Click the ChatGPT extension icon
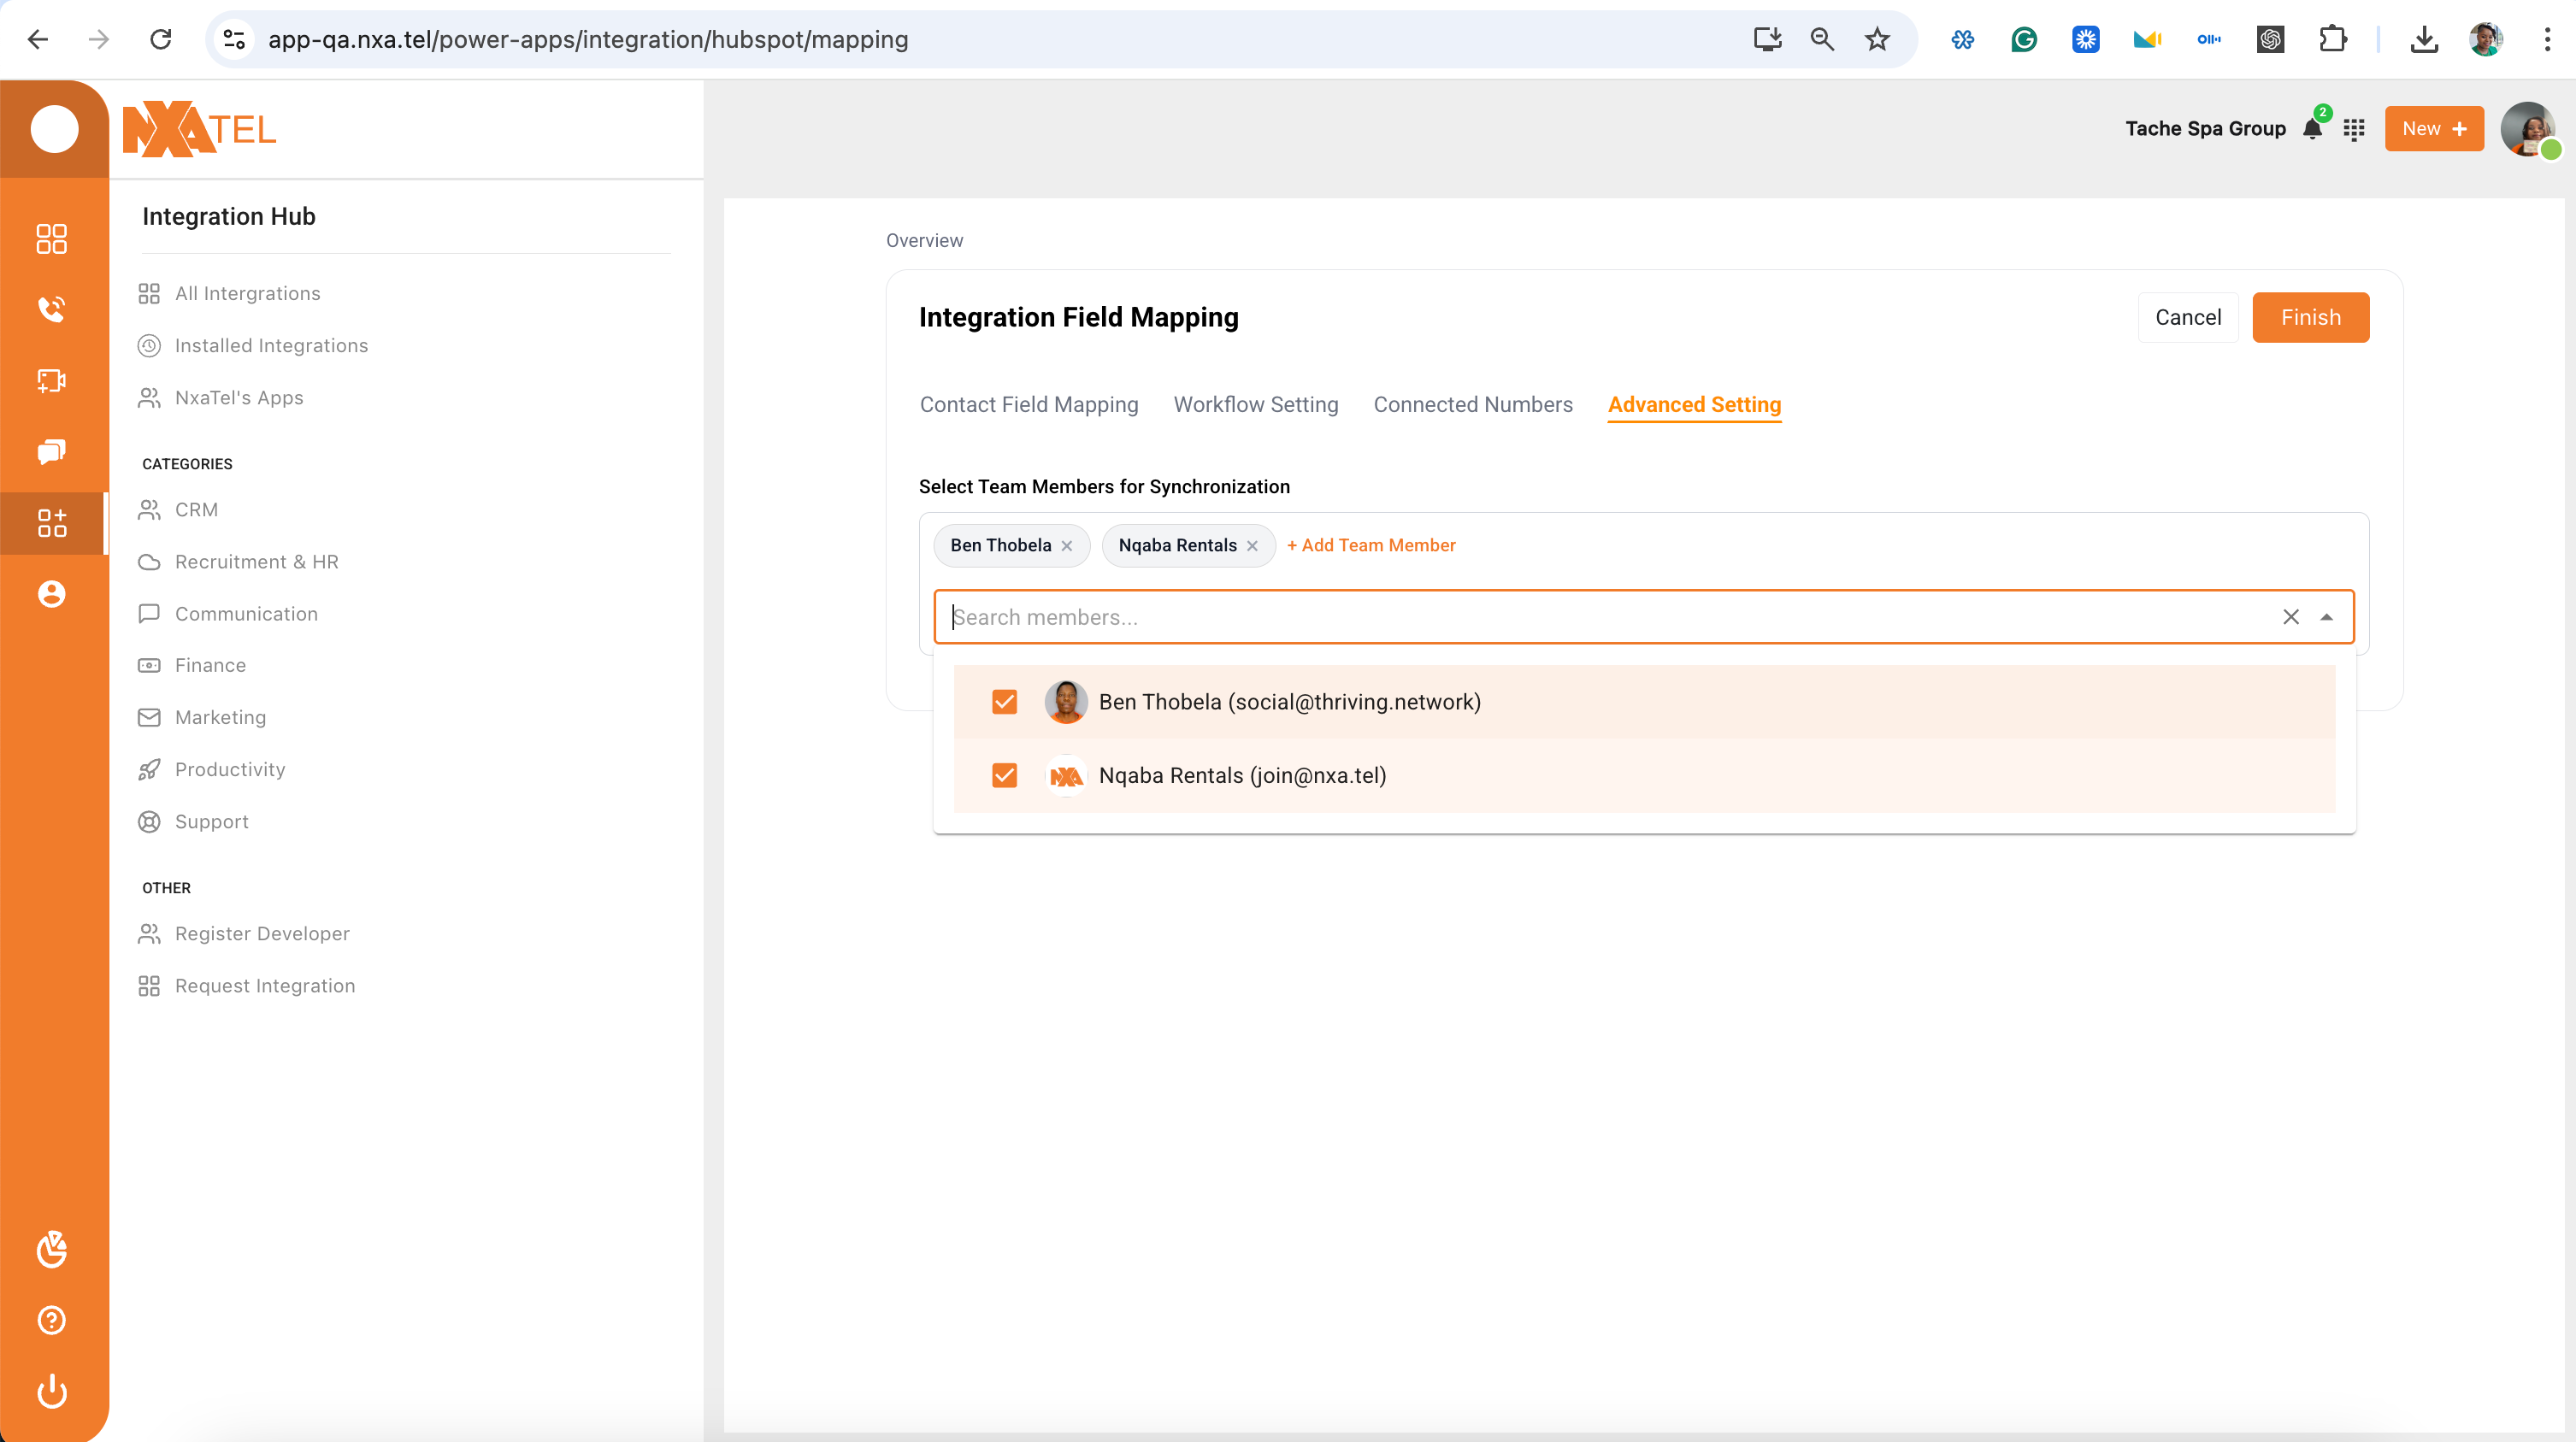This screenshot has height=1442, width=2576. 2270,39
